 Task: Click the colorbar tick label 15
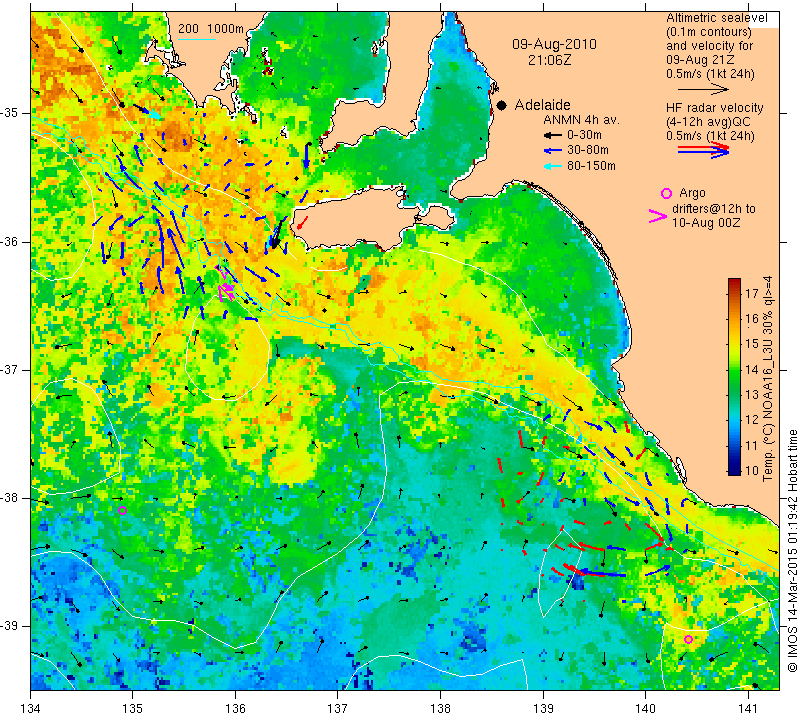click(752, 344)
